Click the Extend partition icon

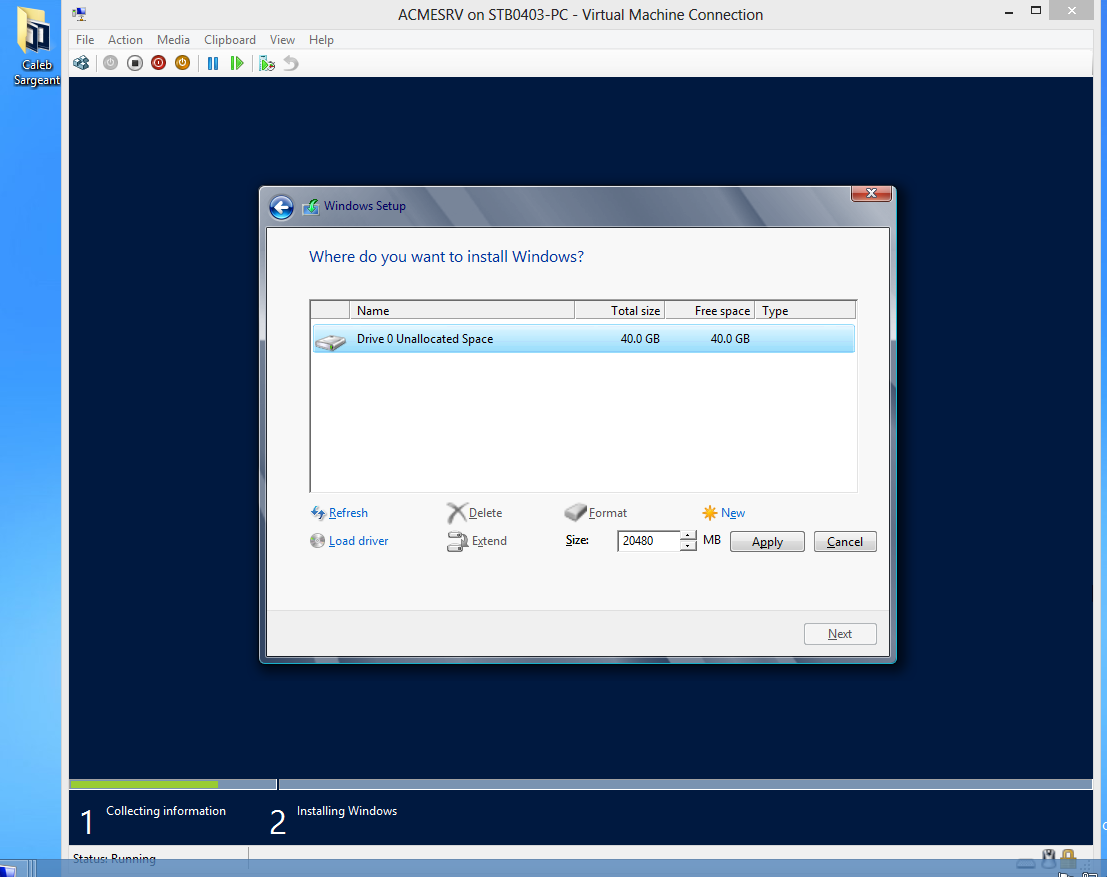(x=457, y=542)
